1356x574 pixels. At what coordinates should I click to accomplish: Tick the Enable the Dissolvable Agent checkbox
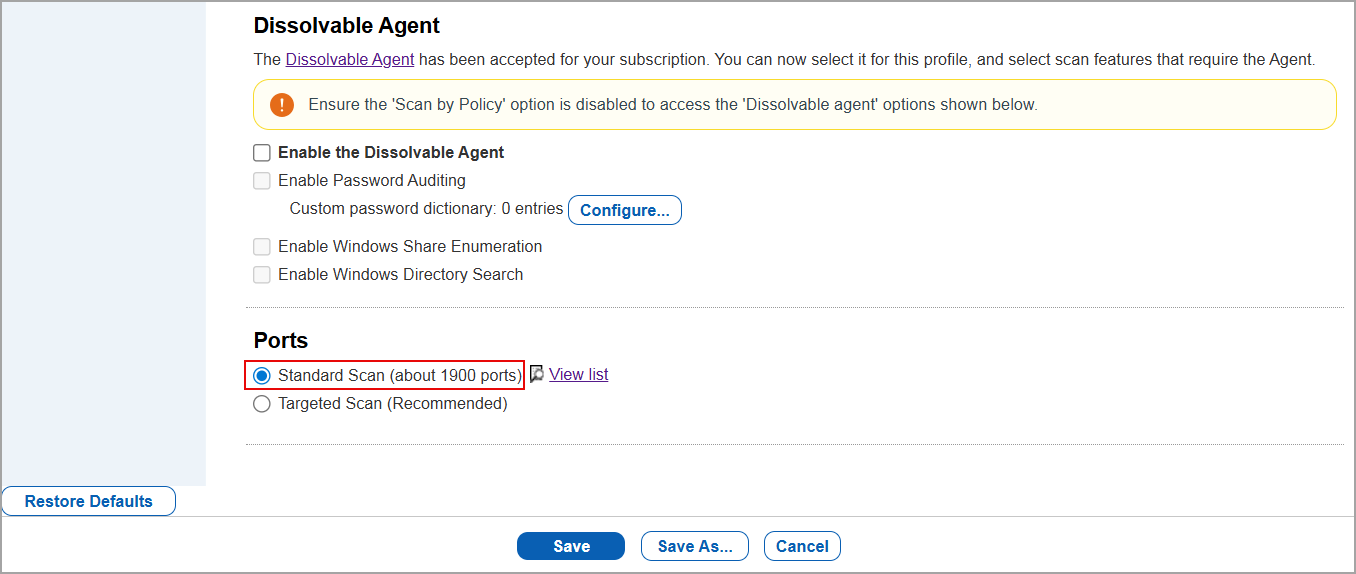click(x=262, y=153)
